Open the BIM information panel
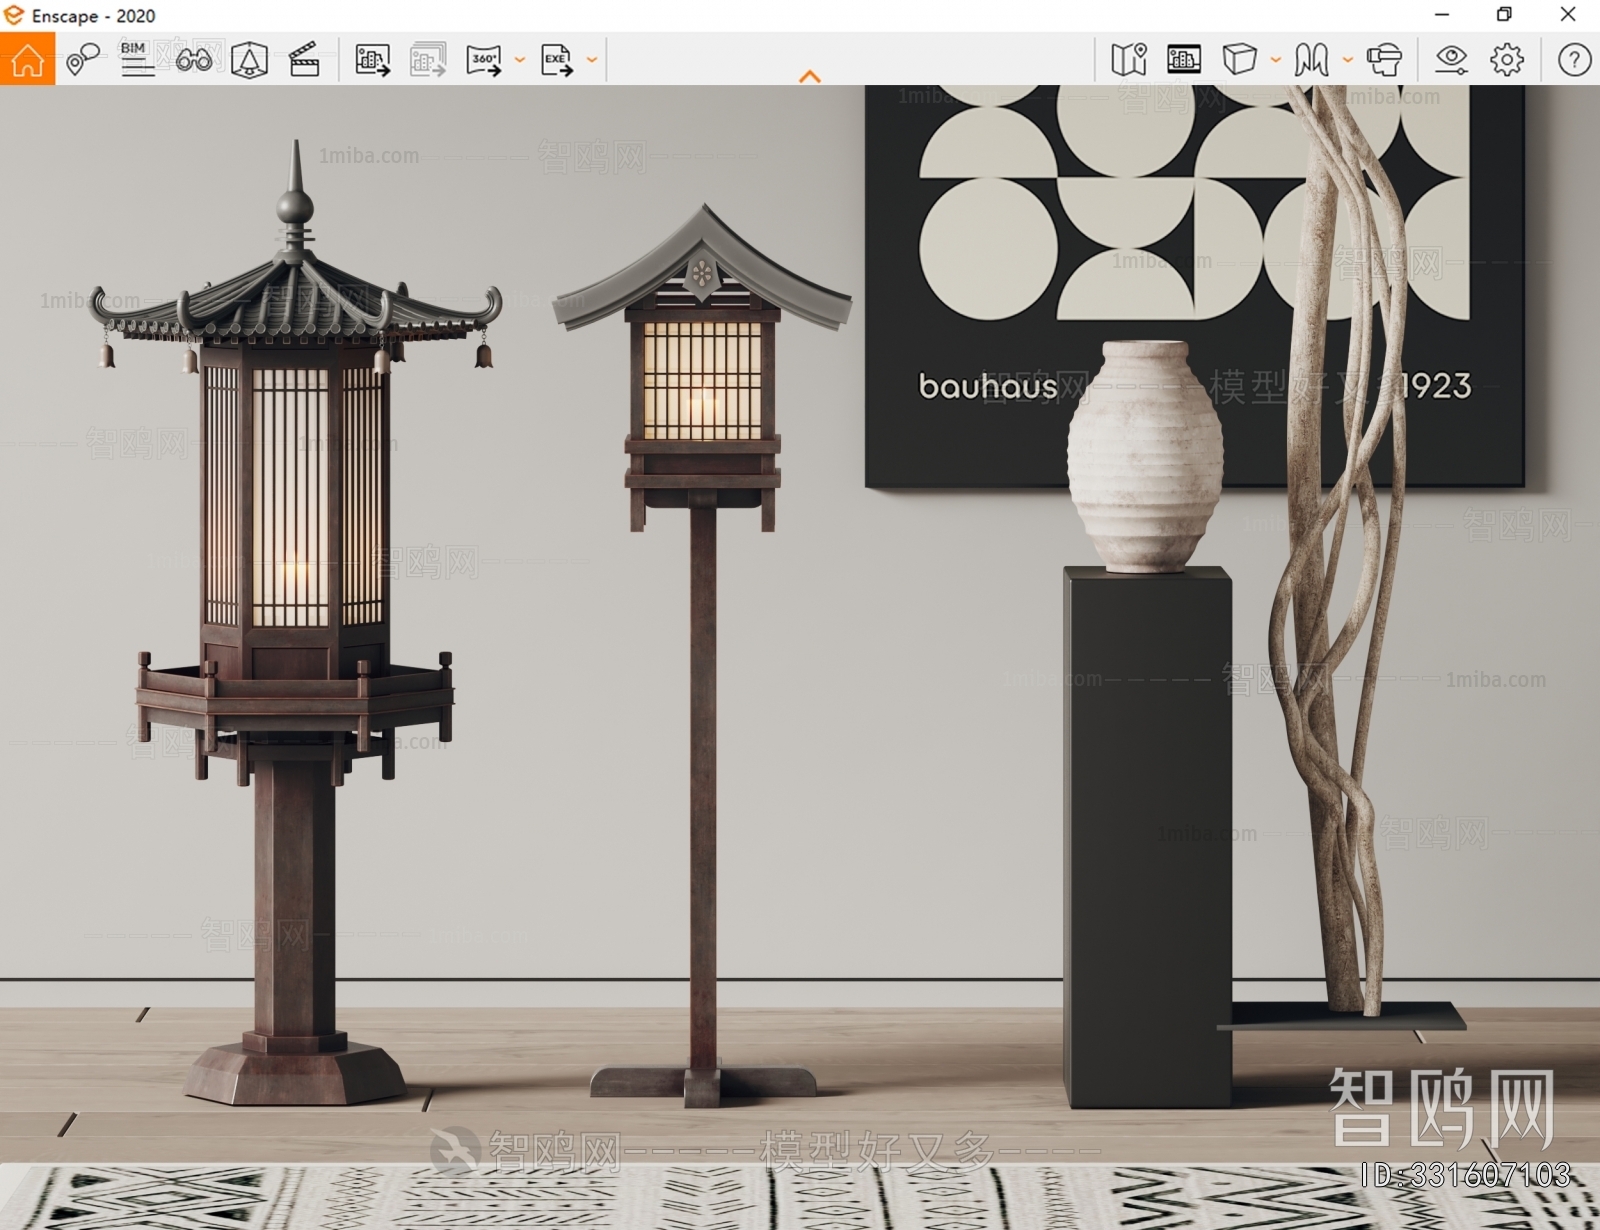Image resolution: width=1600 pixels, height=1230 pixels. 137,59
